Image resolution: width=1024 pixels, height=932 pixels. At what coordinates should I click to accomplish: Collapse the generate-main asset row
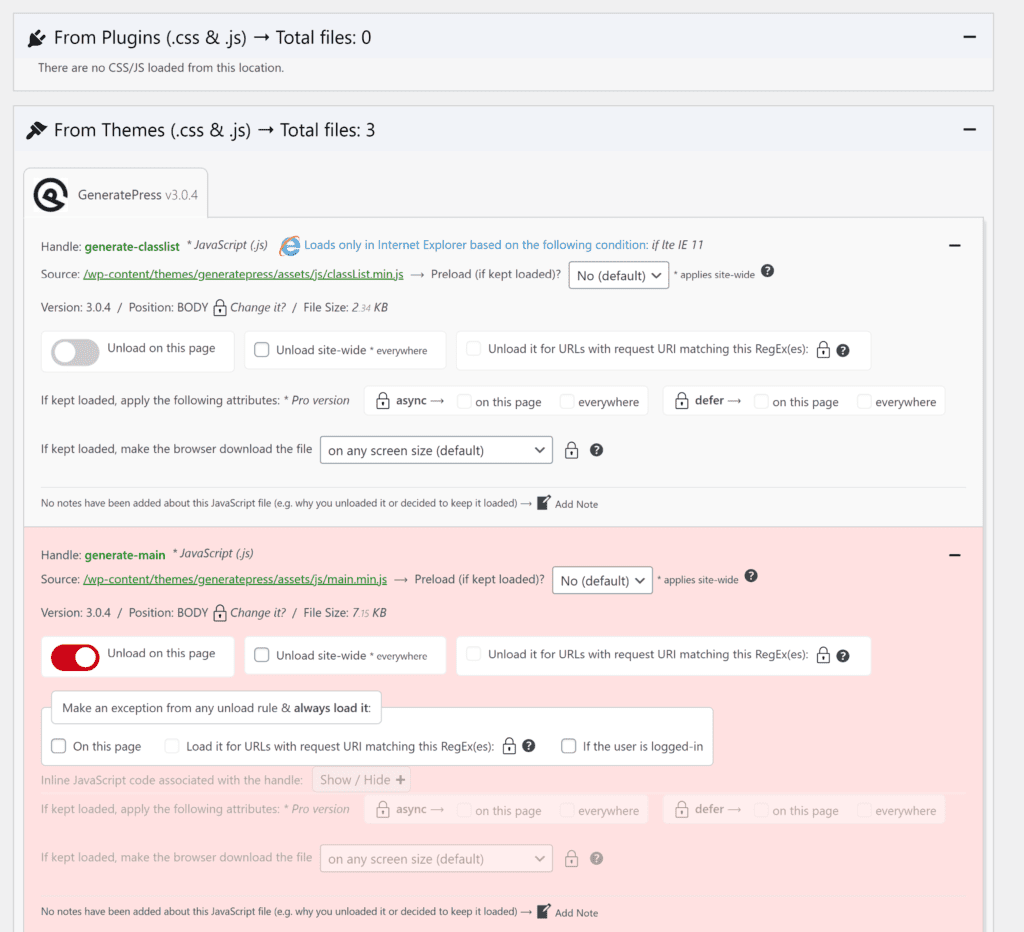coord(955,555)
